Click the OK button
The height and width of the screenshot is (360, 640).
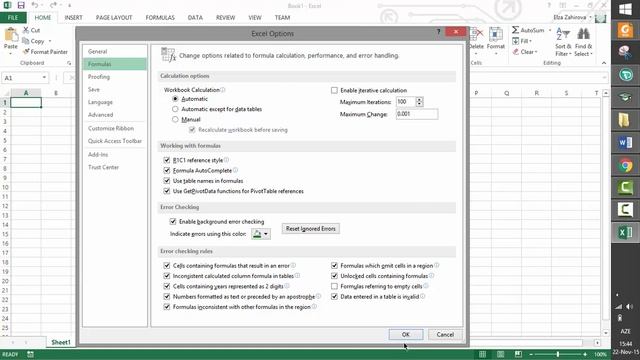click(406, 334)
